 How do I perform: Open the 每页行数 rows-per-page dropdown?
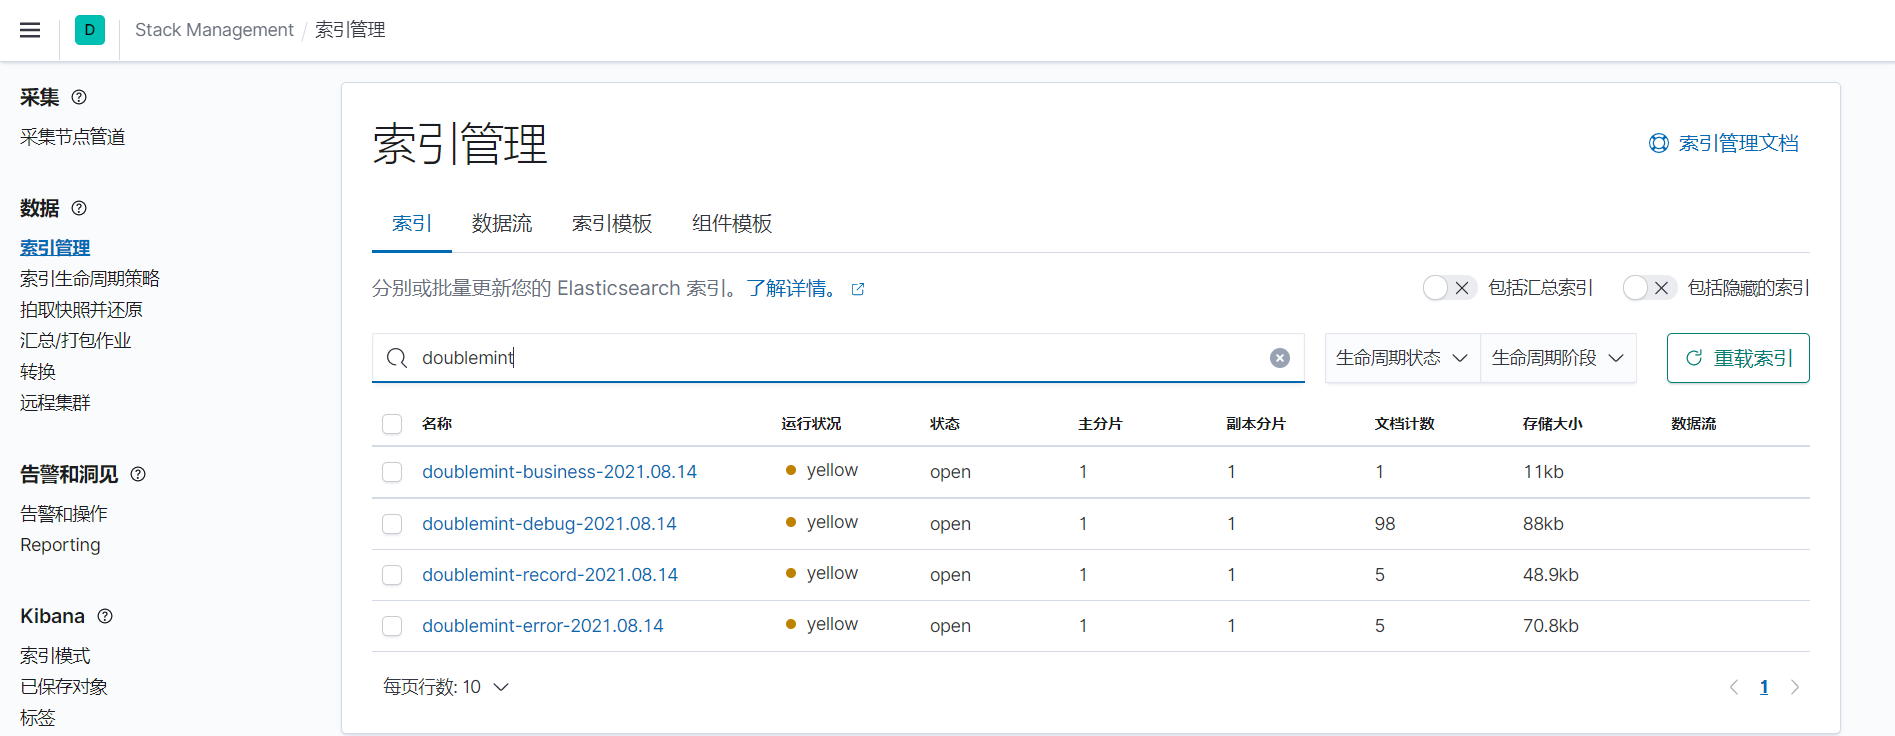(446, 687)
